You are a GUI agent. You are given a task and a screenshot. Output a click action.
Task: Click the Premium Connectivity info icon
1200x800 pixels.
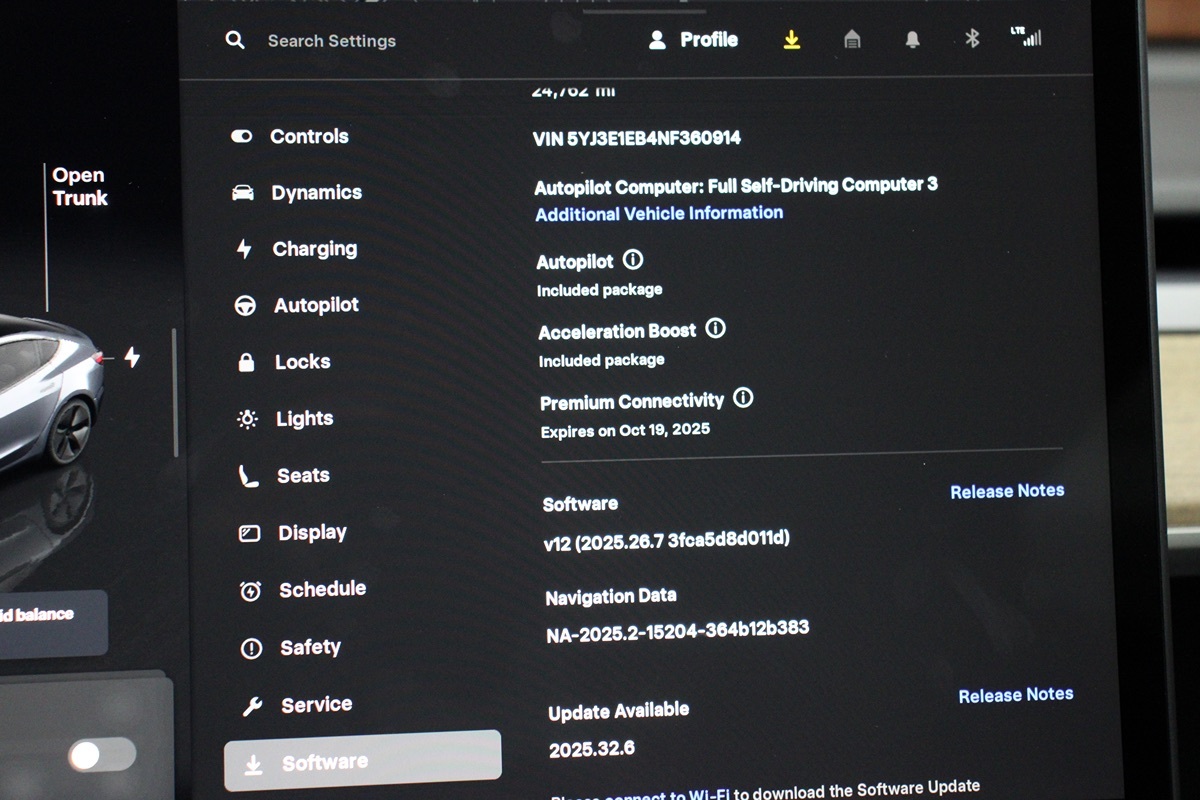coord(743,398)
